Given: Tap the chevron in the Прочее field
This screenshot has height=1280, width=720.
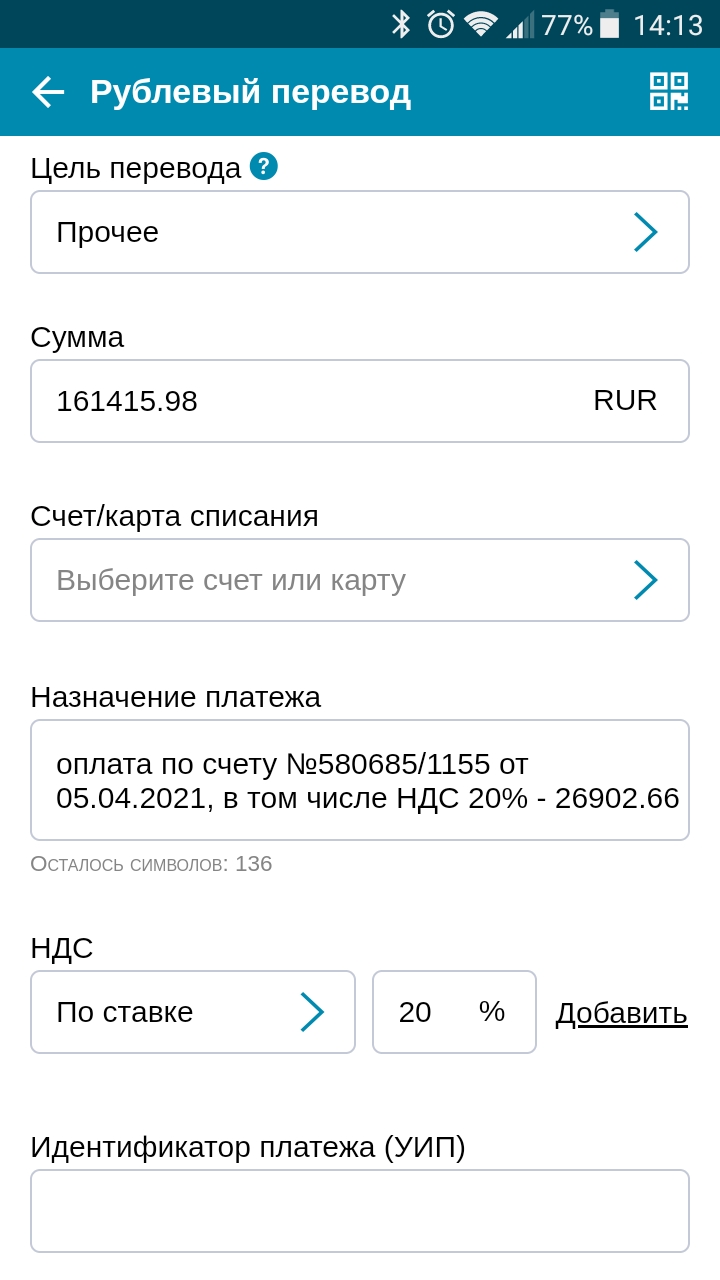Looking at the screenshot, I should (x=646, y=232).
